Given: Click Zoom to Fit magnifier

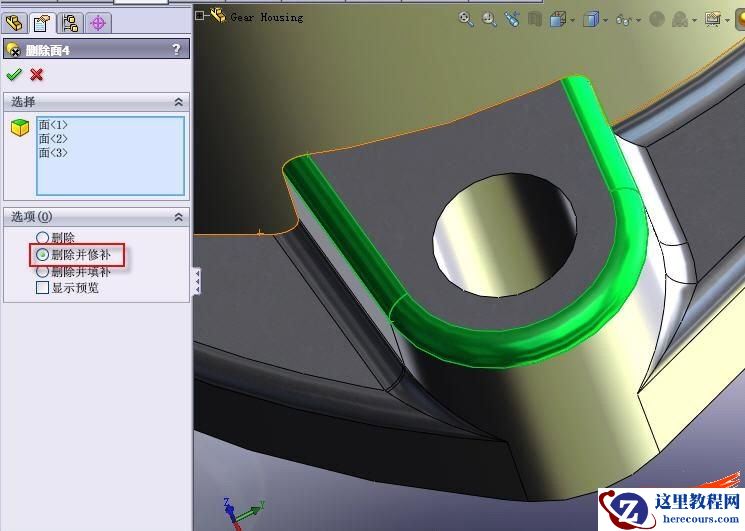Looking at the screenshot, I should [466, 19].
